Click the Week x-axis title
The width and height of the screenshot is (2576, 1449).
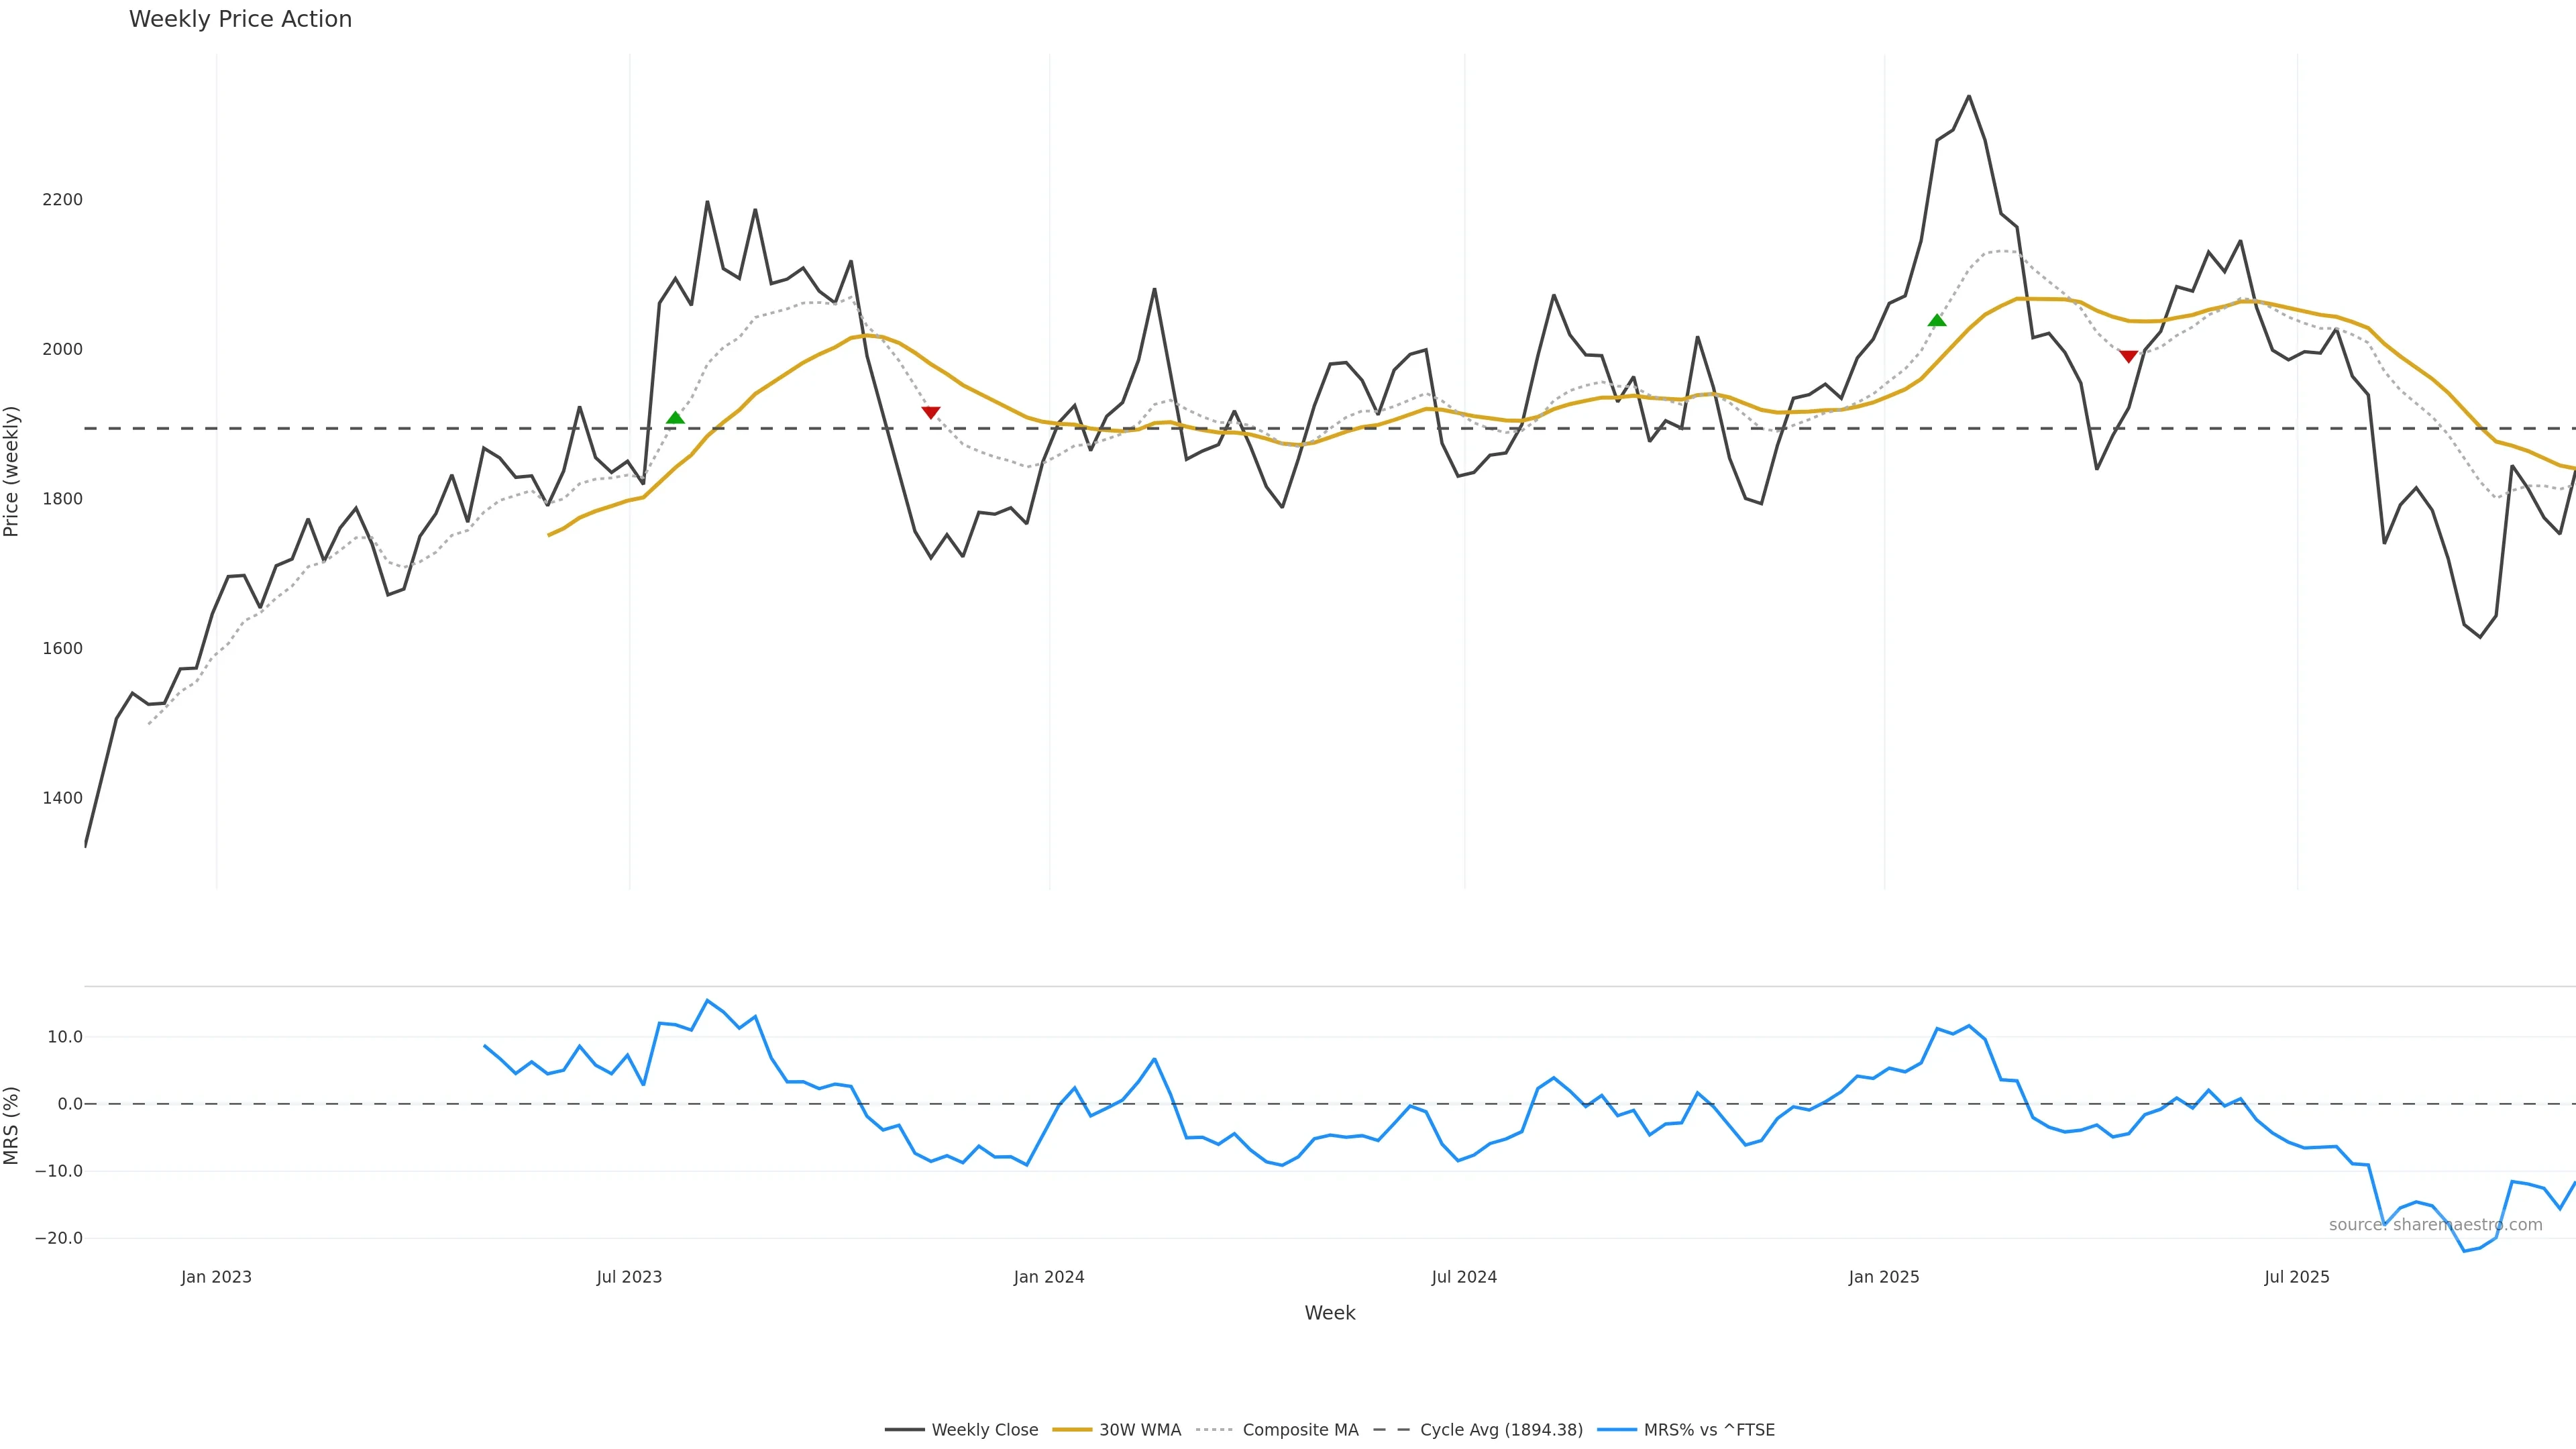(x=1329, y=1313)
